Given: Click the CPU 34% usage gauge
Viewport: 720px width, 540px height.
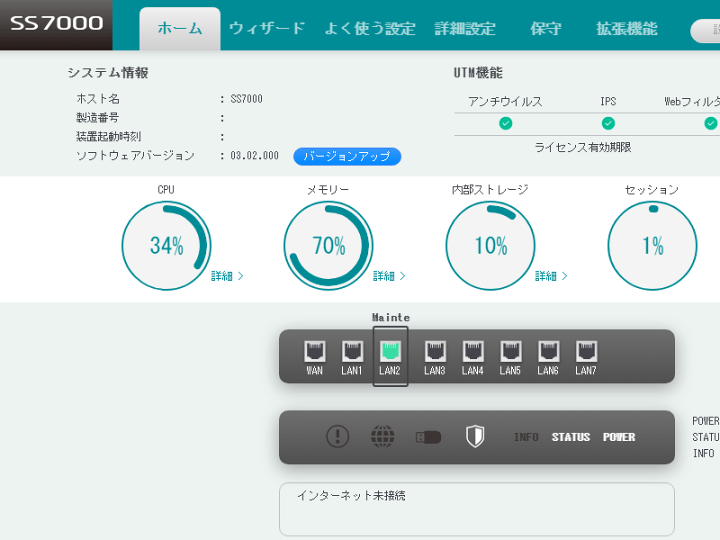Looking at the screenshot, I should (x=167, y=246).
